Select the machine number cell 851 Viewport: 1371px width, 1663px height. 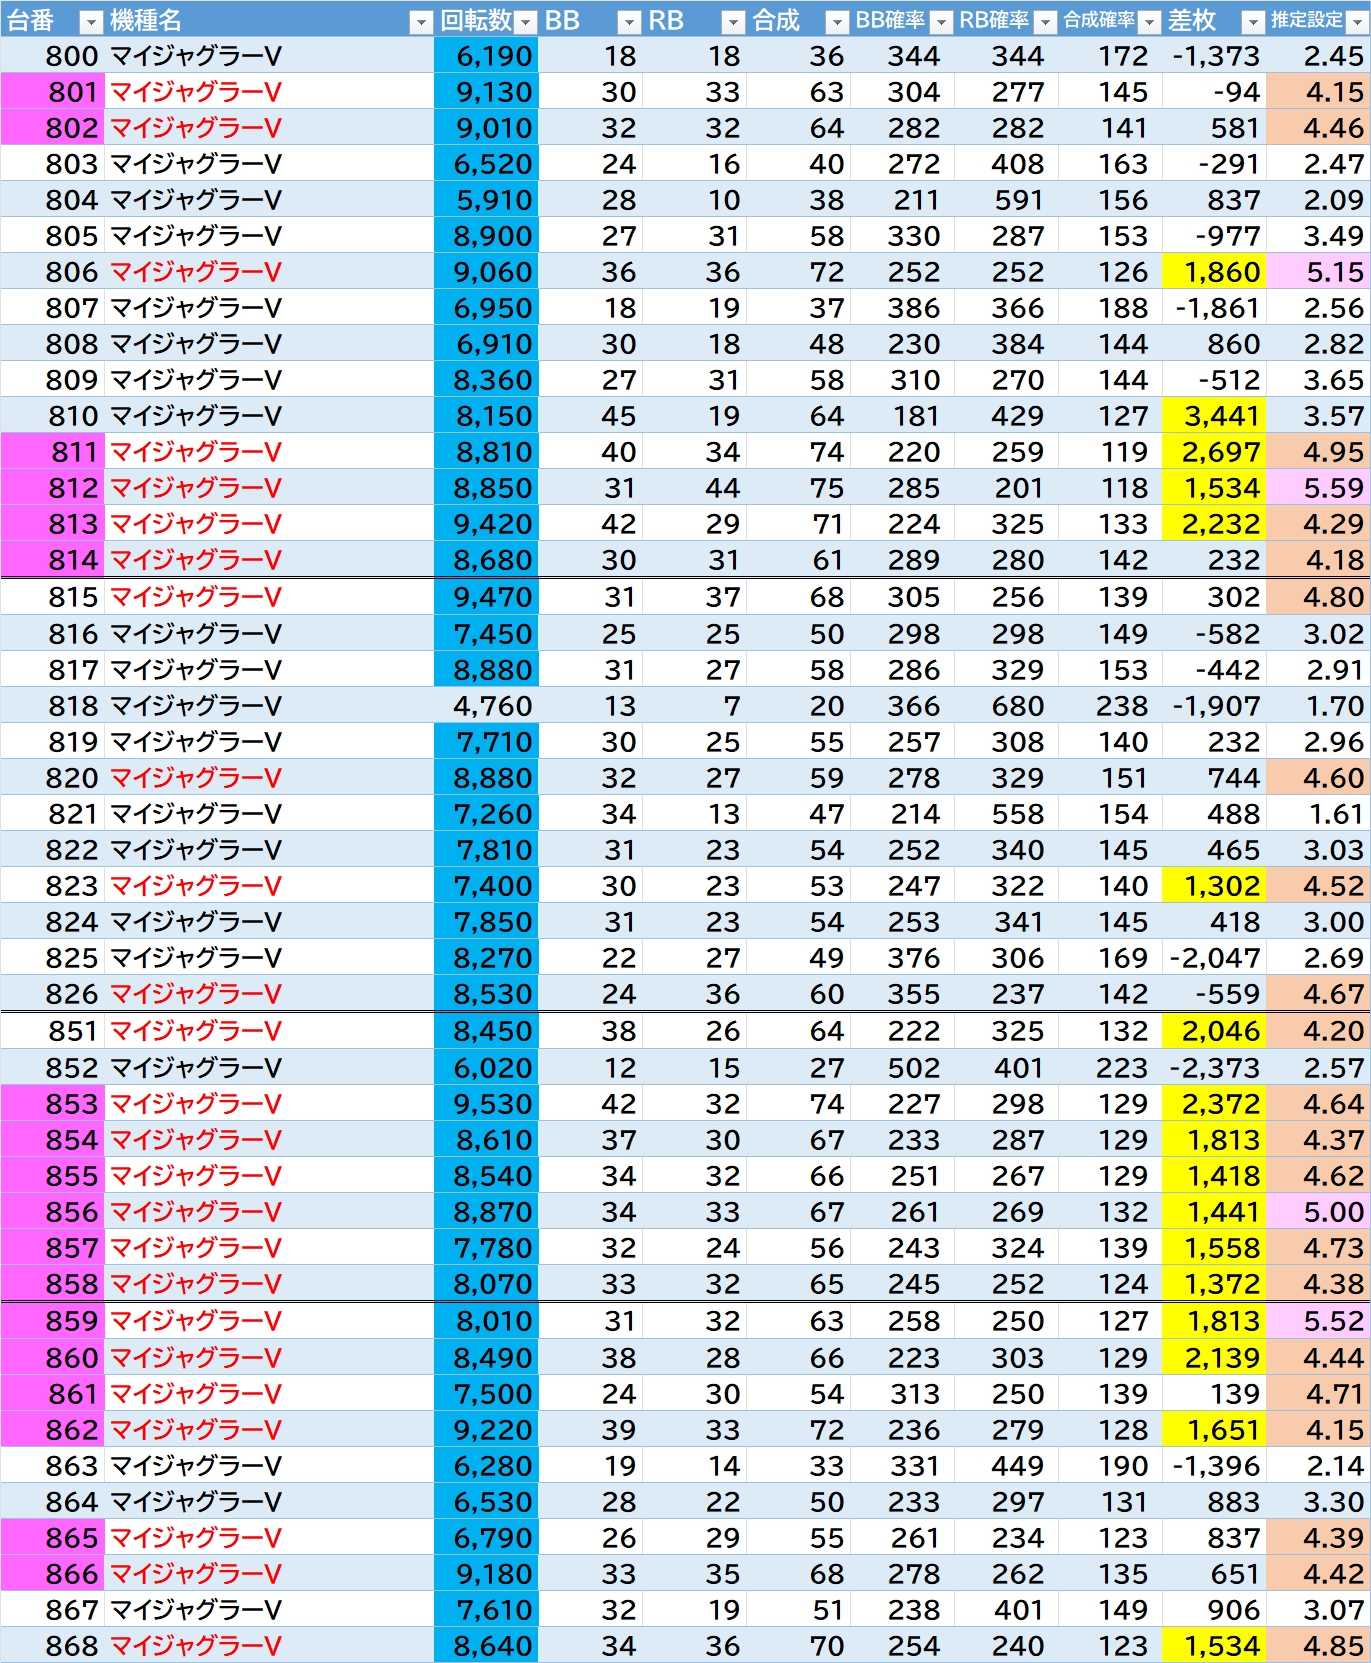(x=52, y=1031)
